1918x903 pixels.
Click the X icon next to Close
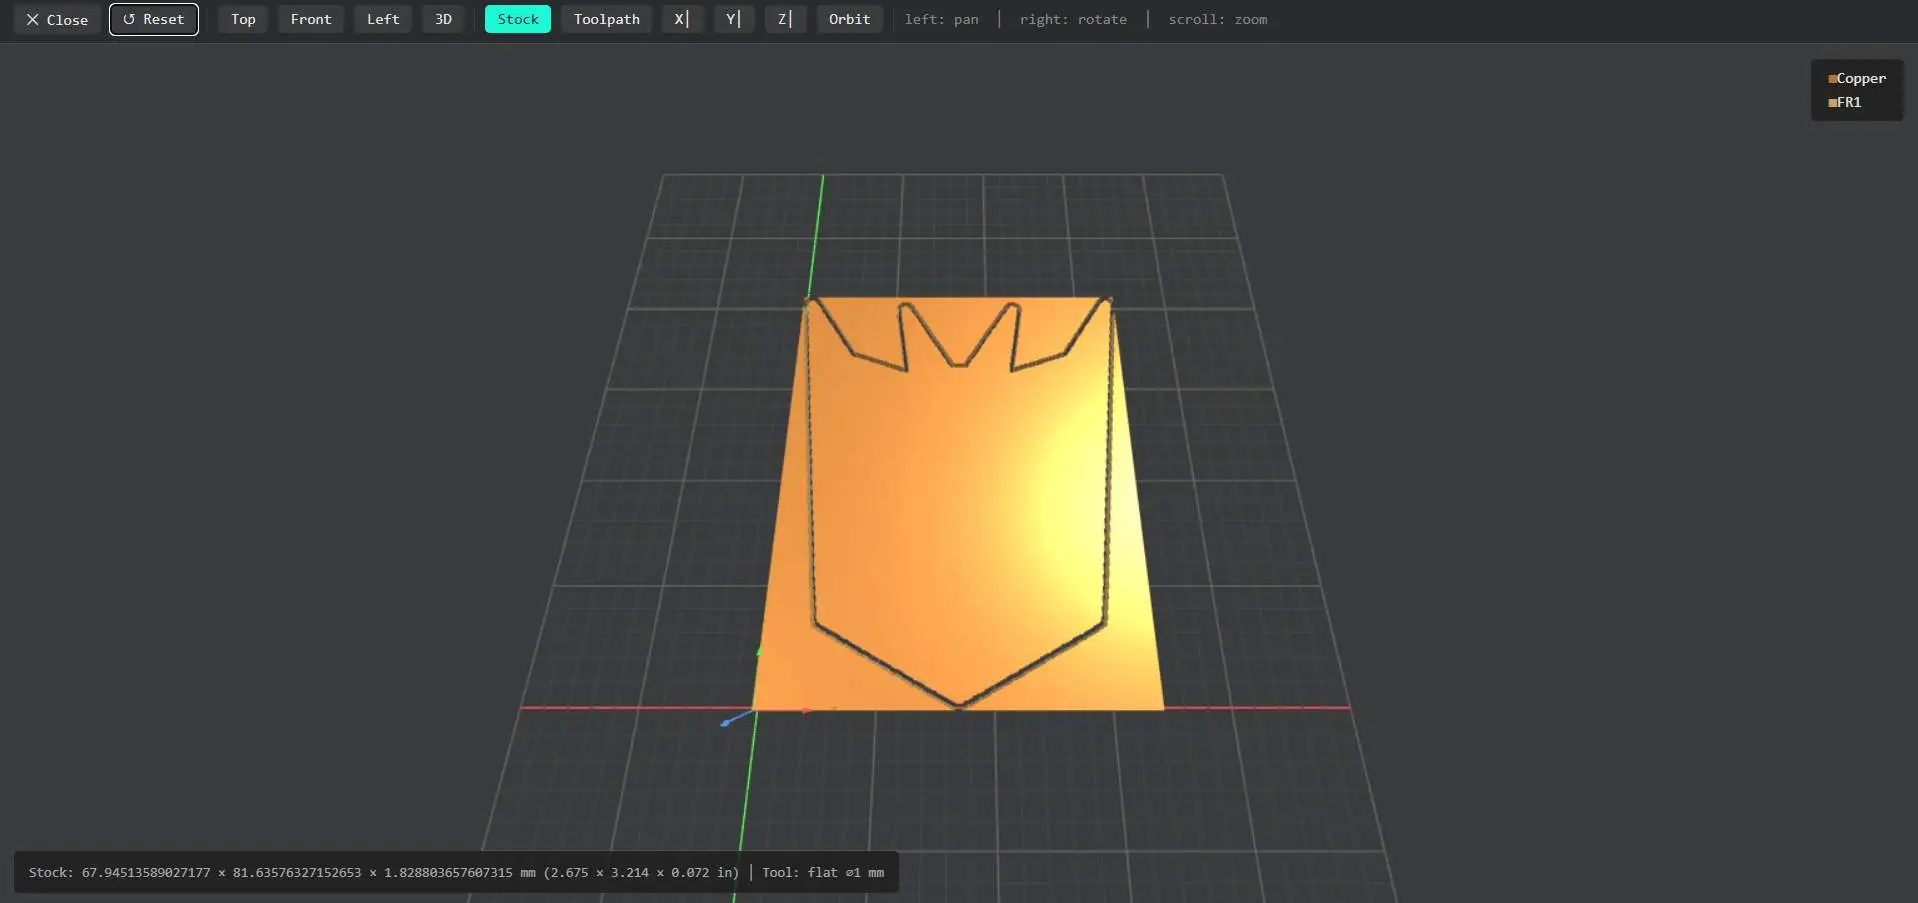coord(33,19)
